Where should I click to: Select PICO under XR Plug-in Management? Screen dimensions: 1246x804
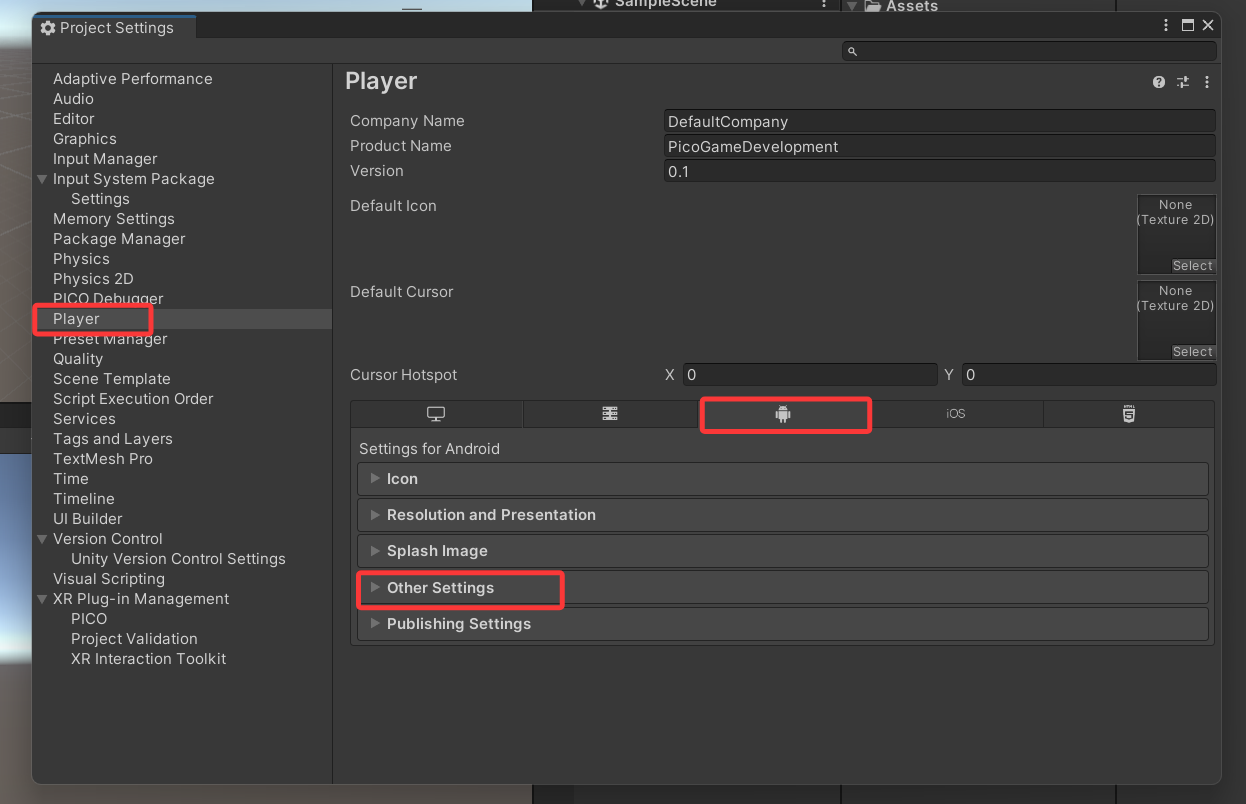point(89,619)
